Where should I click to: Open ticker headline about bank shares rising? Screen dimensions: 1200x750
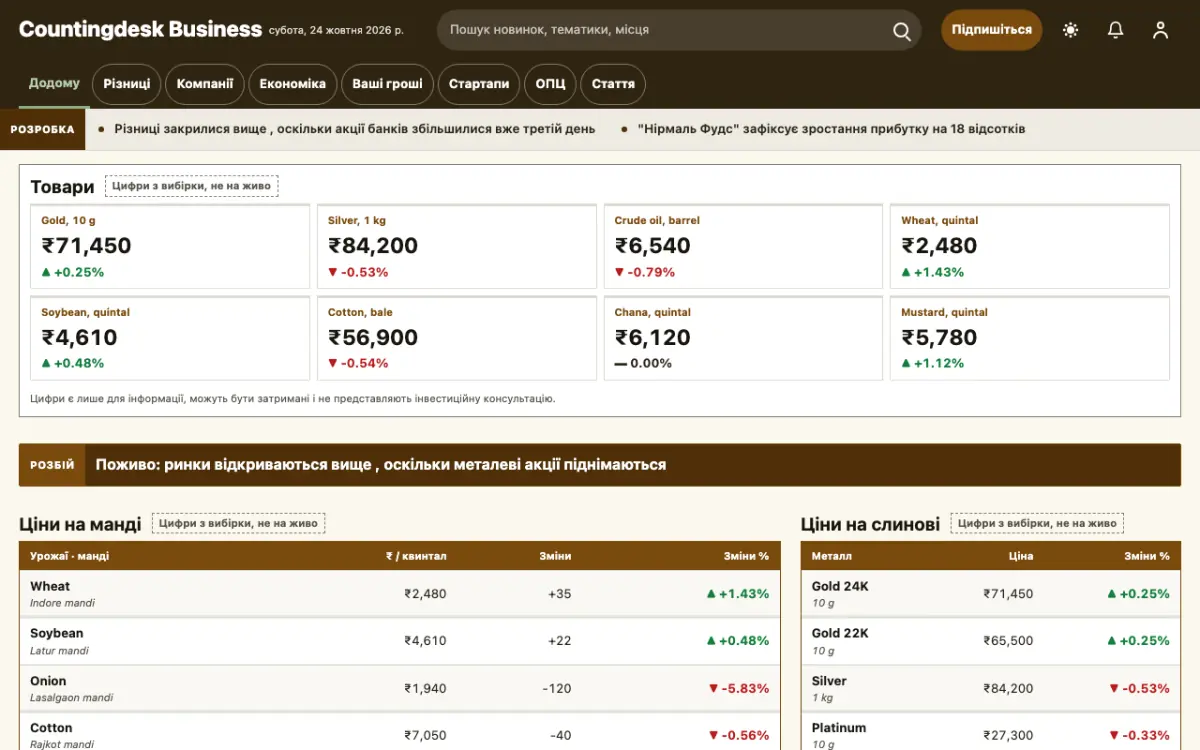(354, 129)
